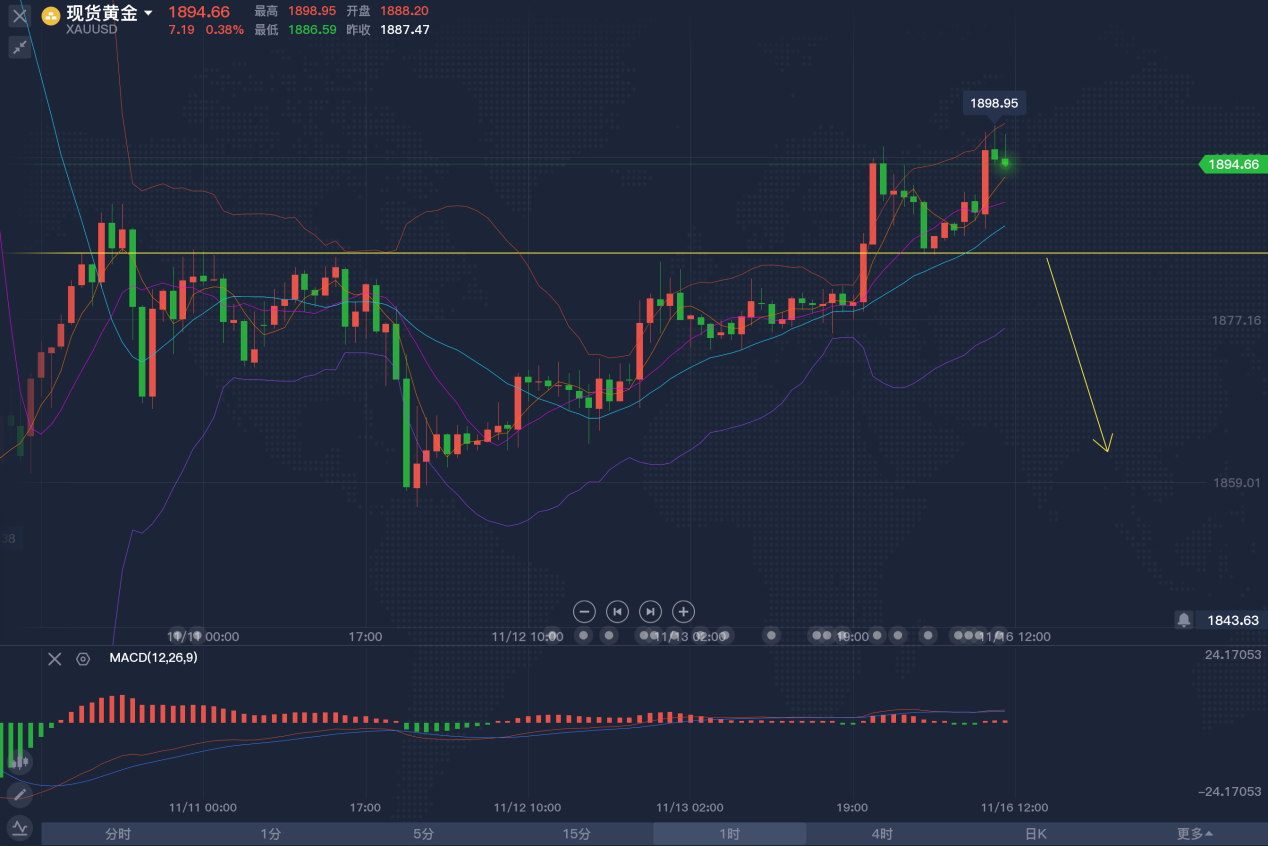Close the chart with the top-left X
Screen dimensions: 1268x846
[x=19, y=16]
